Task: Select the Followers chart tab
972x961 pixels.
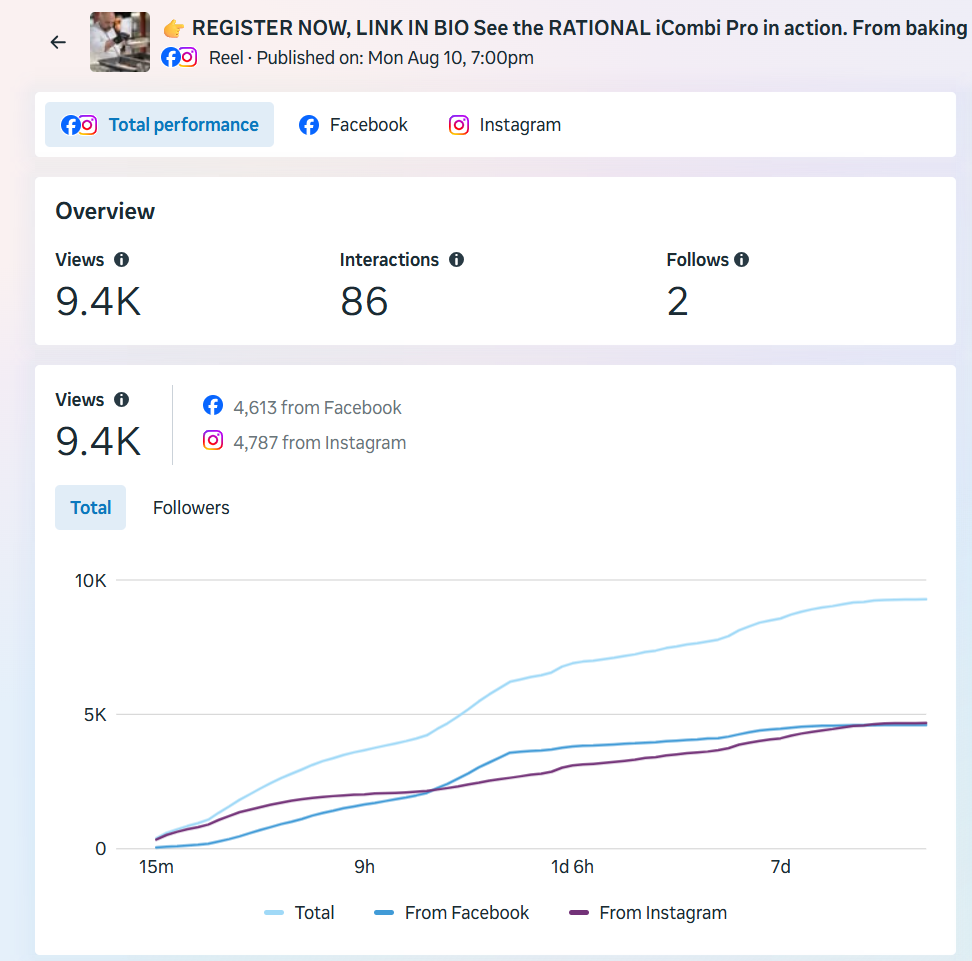Action: click(191, 508)
